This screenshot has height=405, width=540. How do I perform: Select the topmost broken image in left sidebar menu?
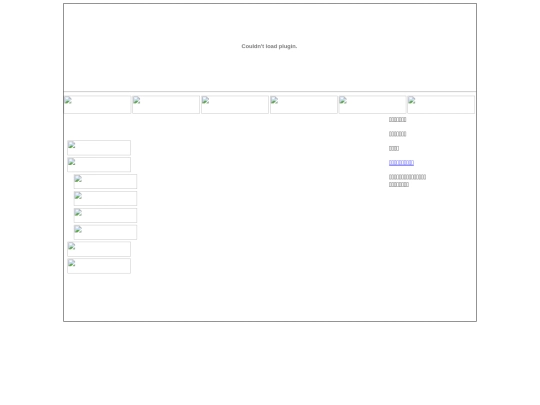pyautogui.click(x=99, y=148)
